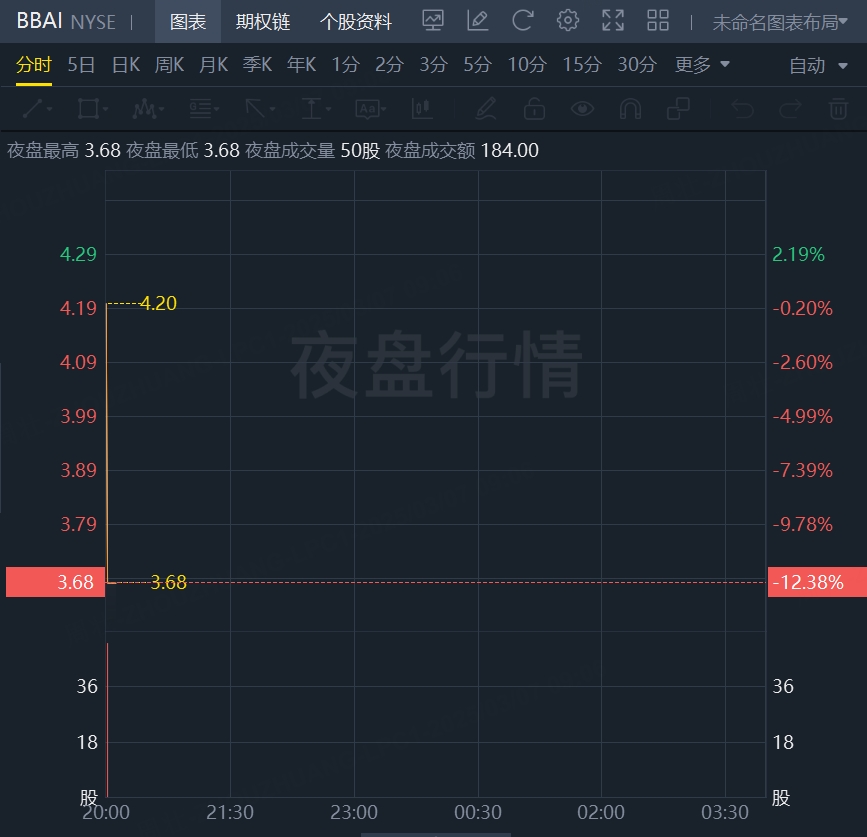Click the undo arrow icon

pos(742,109)
